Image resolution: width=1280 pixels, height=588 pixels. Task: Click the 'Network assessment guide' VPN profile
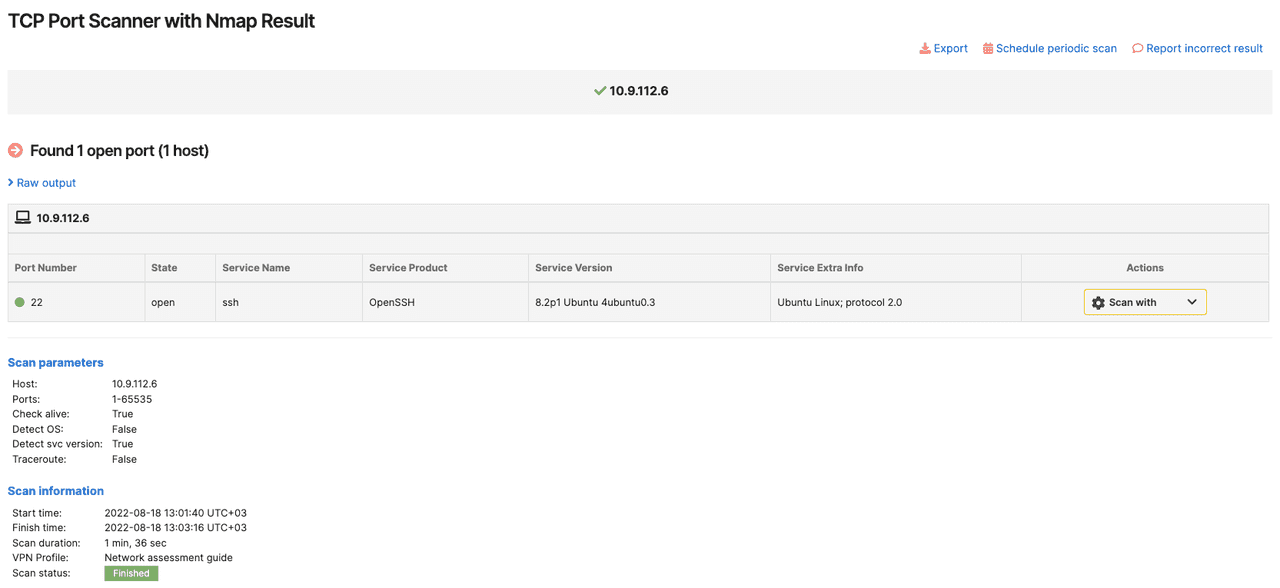point(169,557)
